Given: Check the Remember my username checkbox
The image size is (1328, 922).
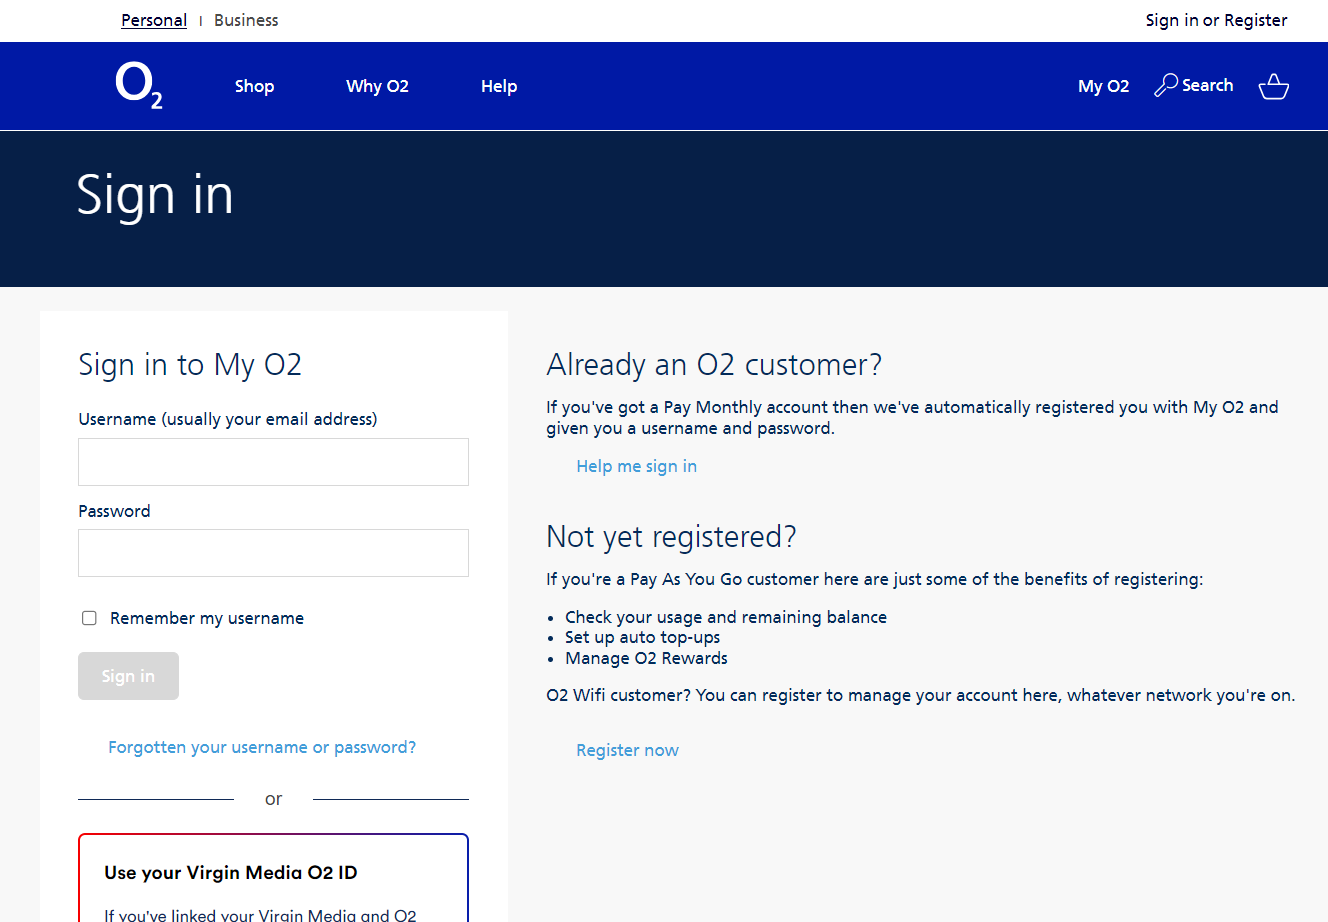Looking at the screenshot, I should click(x=89, y=618).
